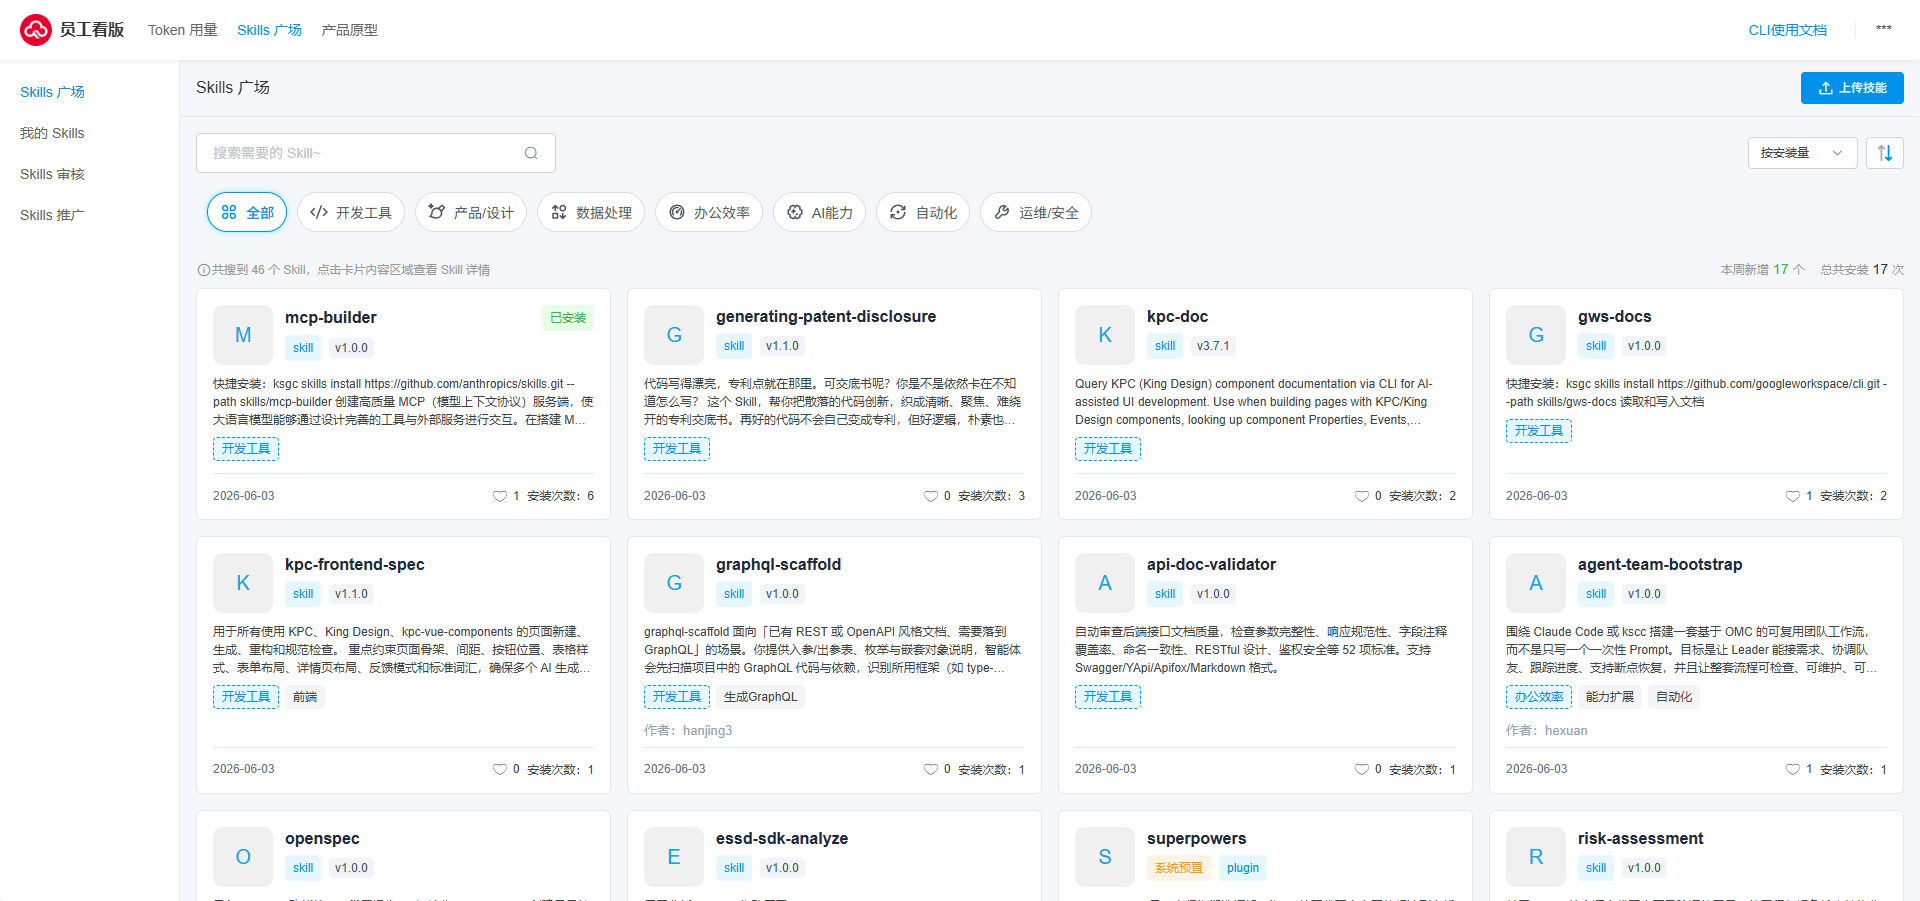Like agent-team-bootstrap heart icon
Image resolution: width=1920 pixels, height=901 pixels.
click(x=1793, y=770)
